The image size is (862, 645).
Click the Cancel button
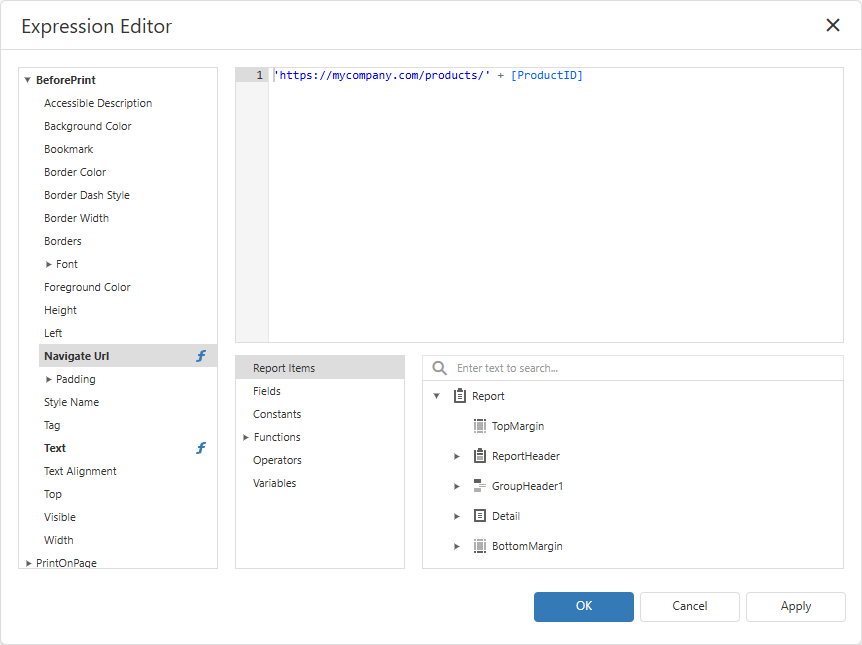[x=689, y=607]
